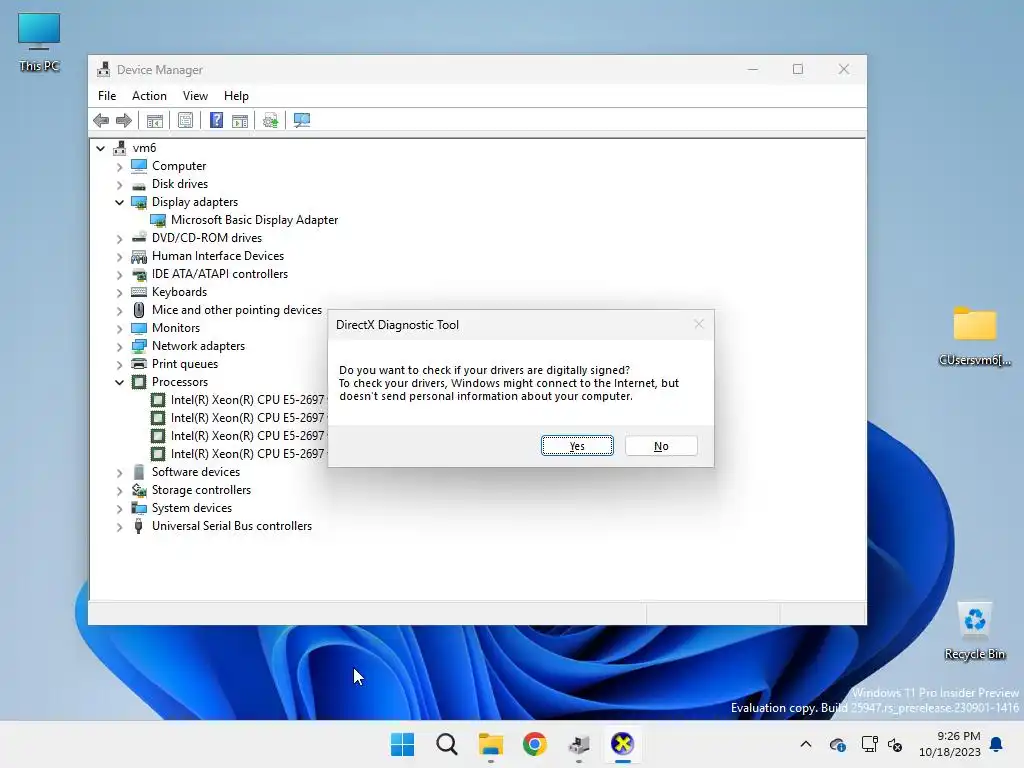Click the Forward arrow in Device Manager toolbar
Viewport: 1024px width, 768px height.
(123, 120)
